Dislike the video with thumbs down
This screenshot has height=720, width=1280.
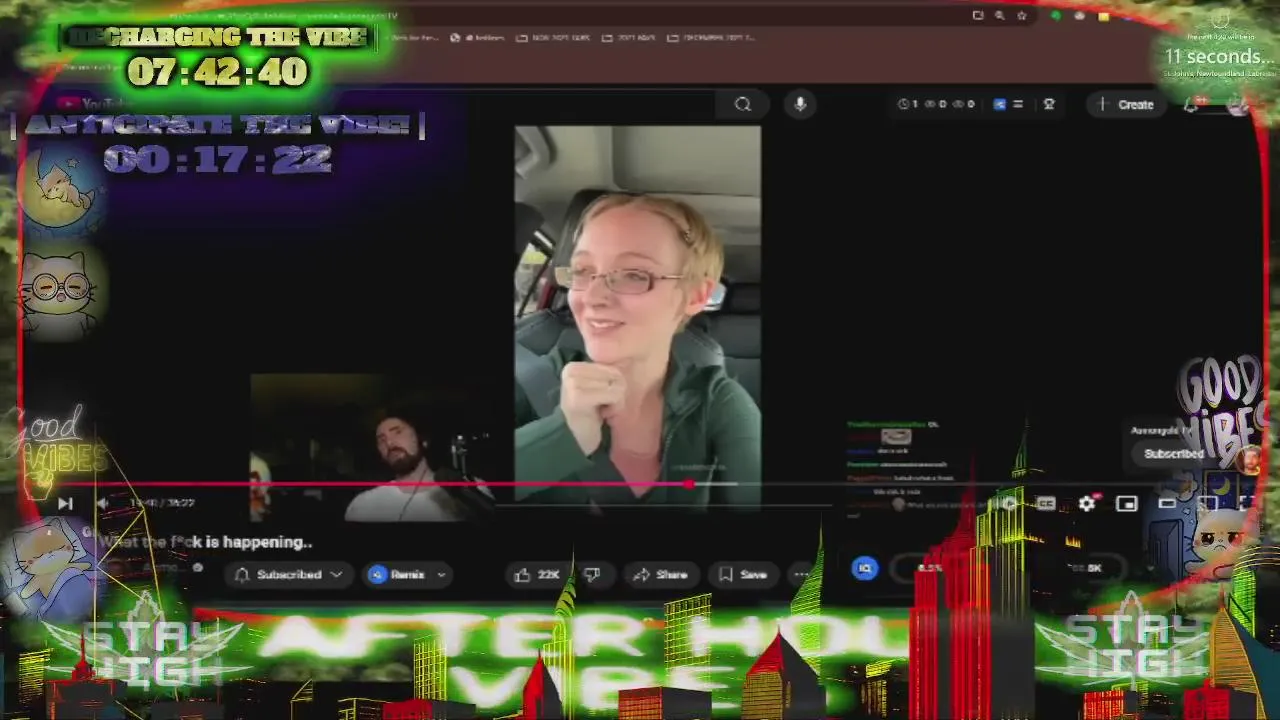tap(591, 574)
